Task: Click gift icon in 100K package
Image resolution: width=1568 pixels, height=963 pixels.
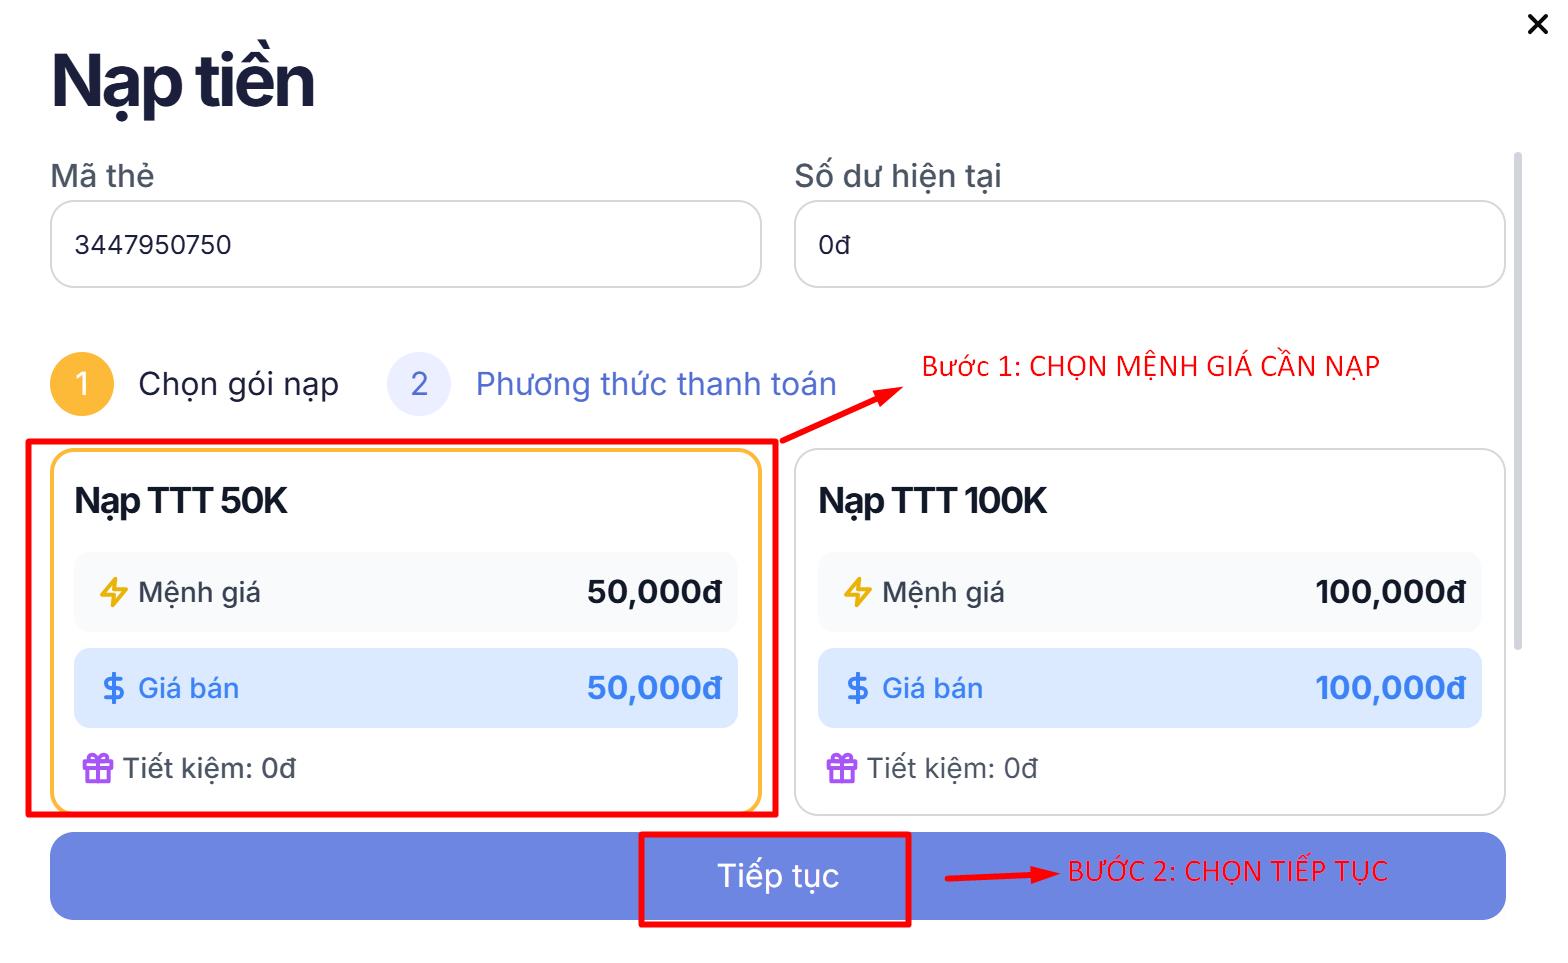Action: 842,768
